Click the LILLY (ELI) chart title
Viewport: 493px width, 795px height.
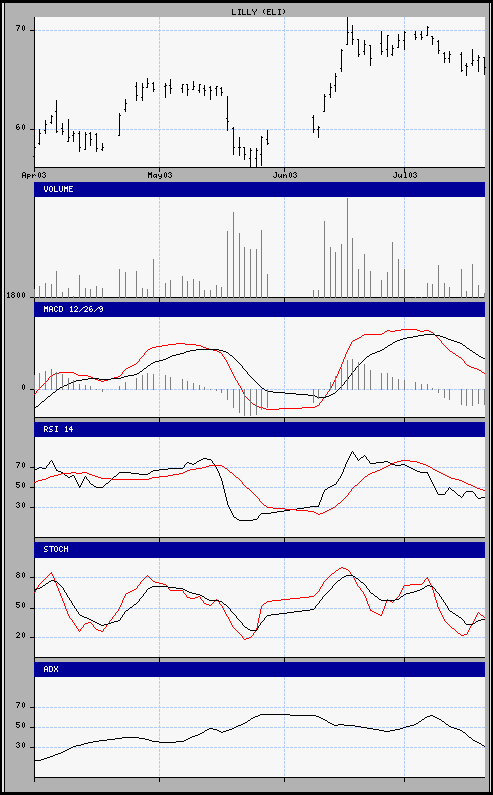[x=259, y=11]
